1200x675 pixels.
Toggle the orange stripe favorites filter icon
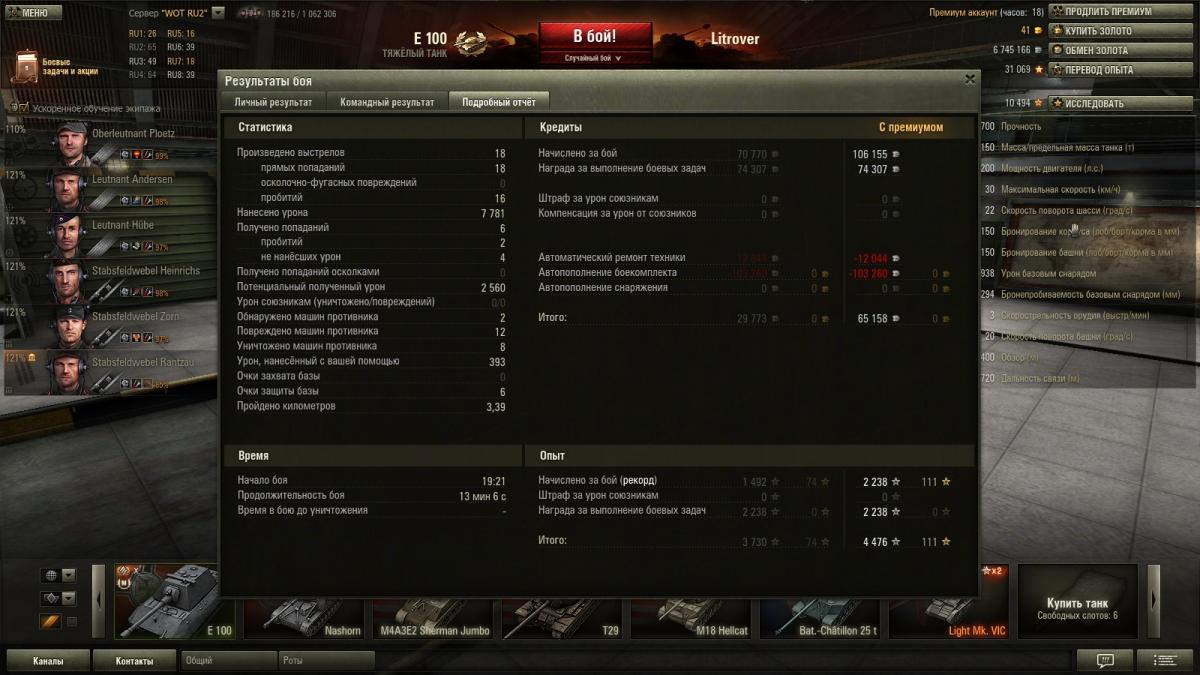click(51, 622)
